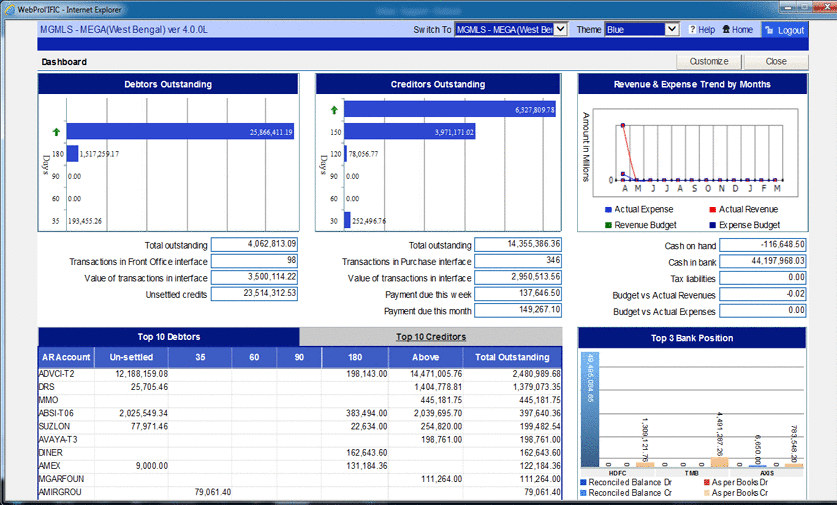
Task: Click the 25,866,411.19 debtors bar
Action: tap(180, 132)
